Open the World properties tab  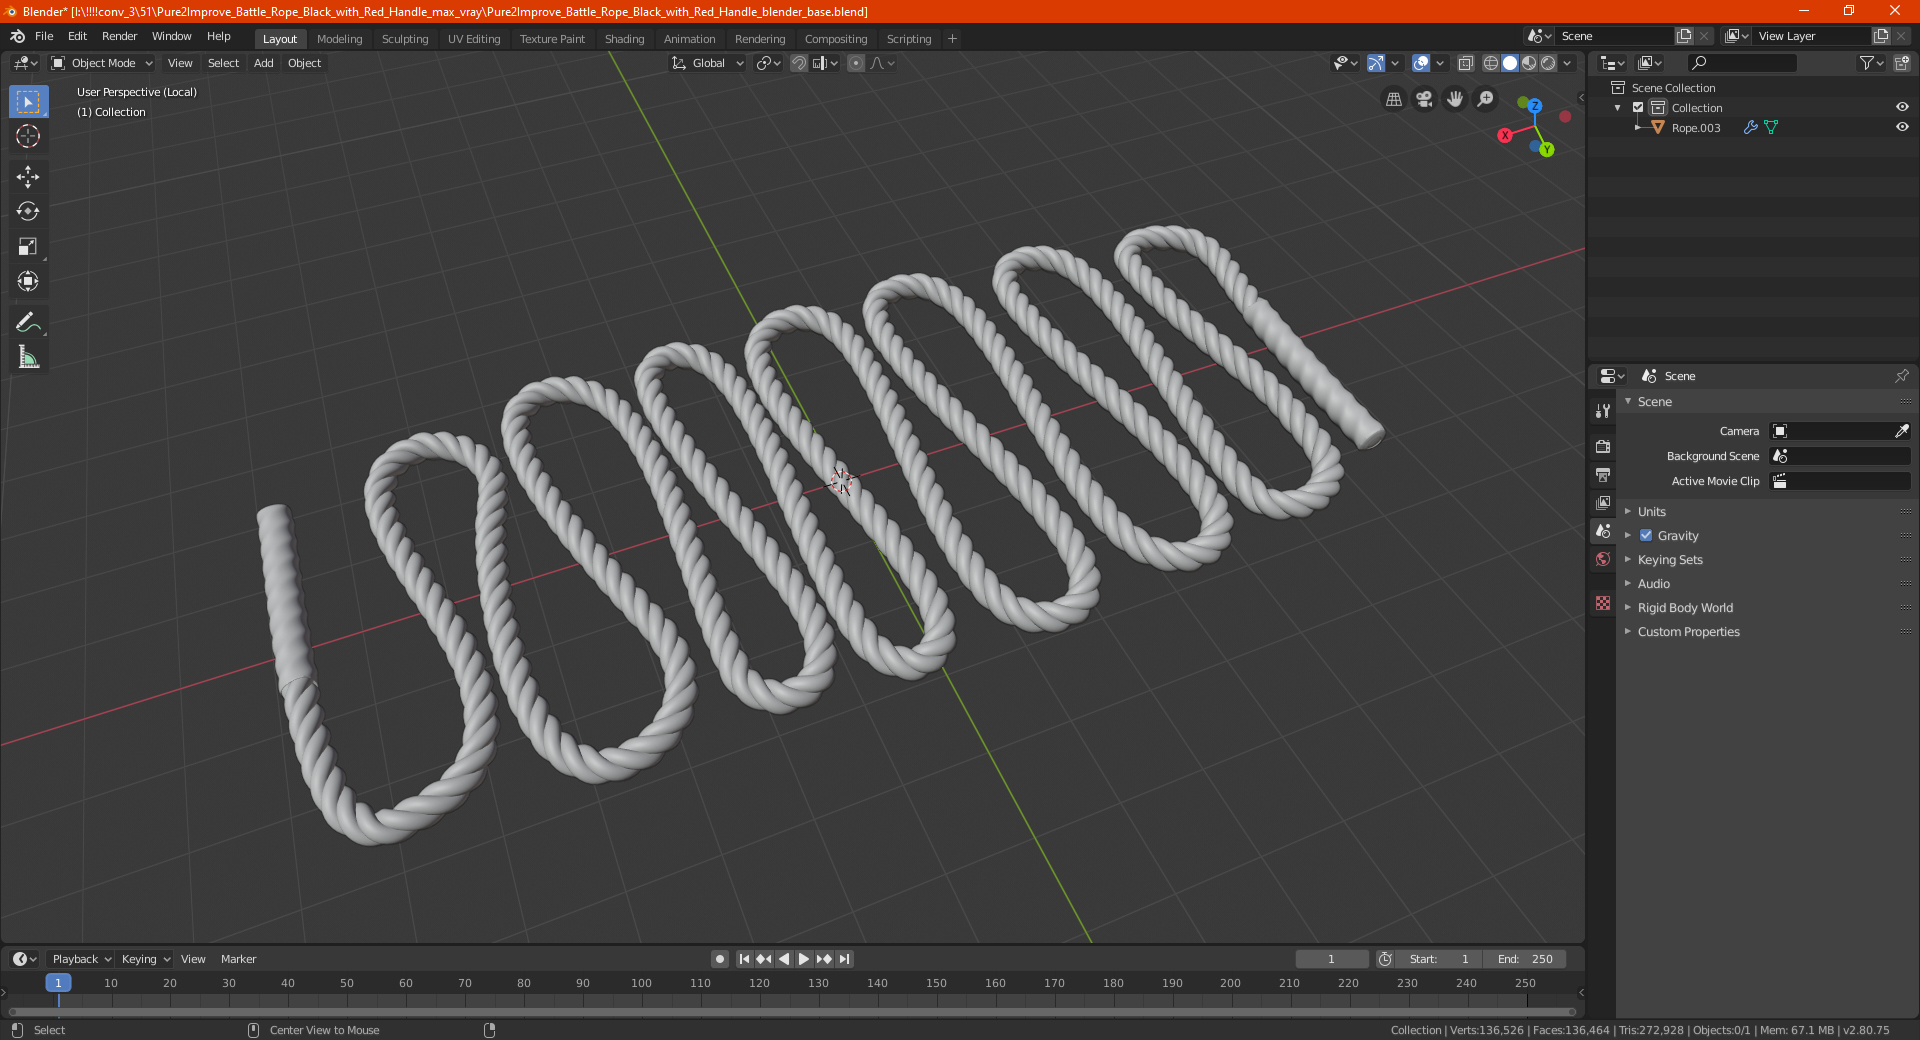pyautogui.click(x=1603, y=559)
